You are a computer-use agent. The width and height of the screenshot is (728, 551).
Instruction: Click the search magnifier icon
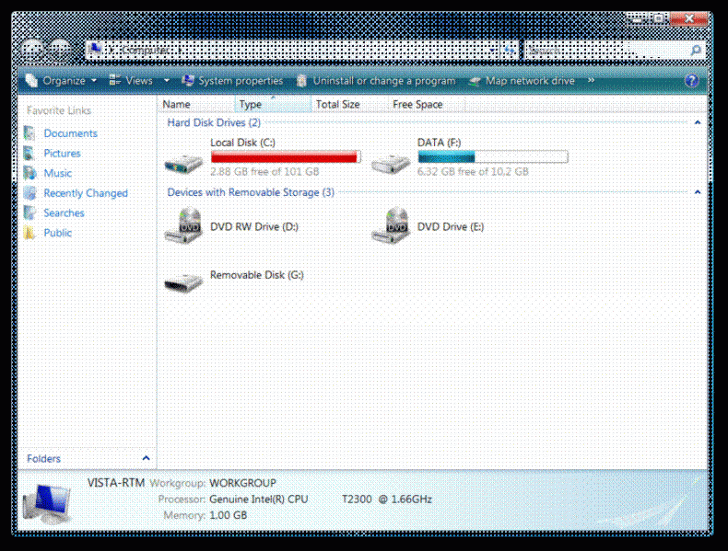click(x=696, y=50)
